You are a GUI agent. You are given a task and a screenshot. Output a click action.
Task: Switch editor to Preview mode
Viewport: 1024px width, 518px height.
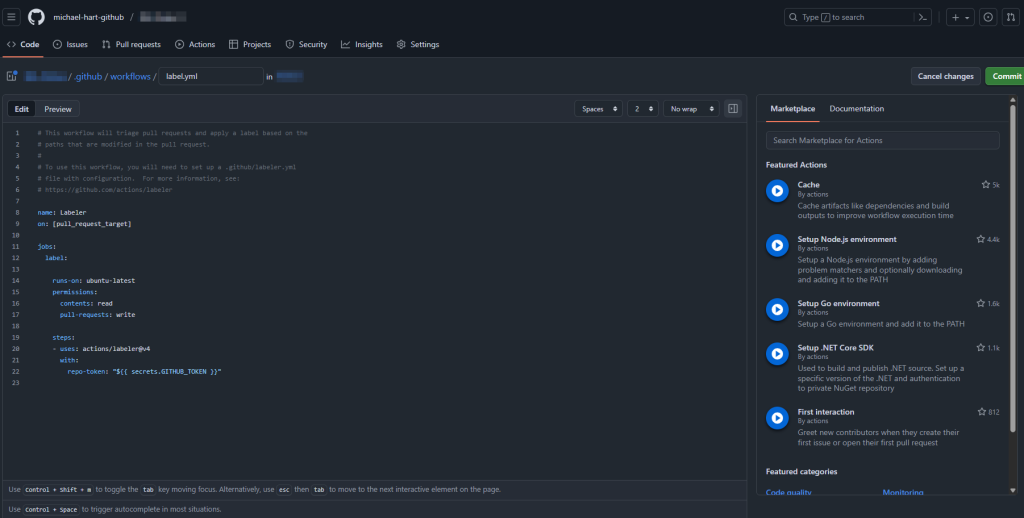tap(58, 109)
